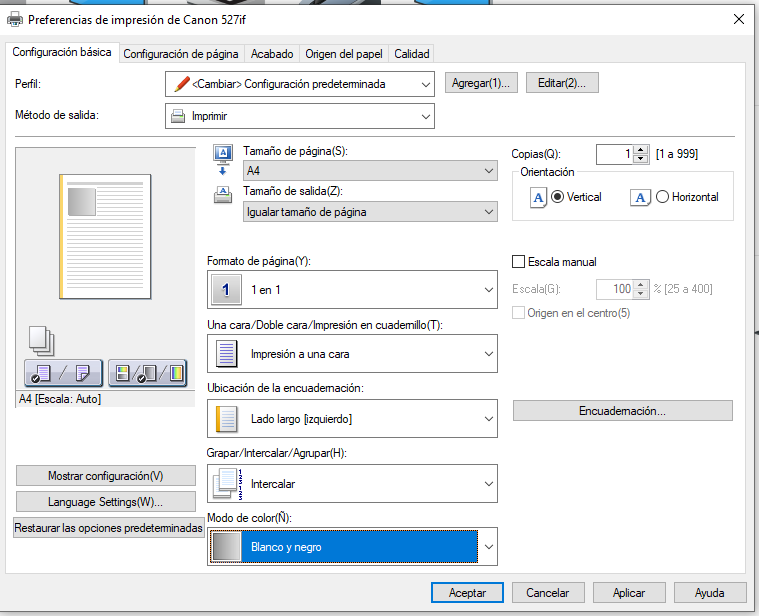Open the Método de salida dropdown

(x=300, y=116)
